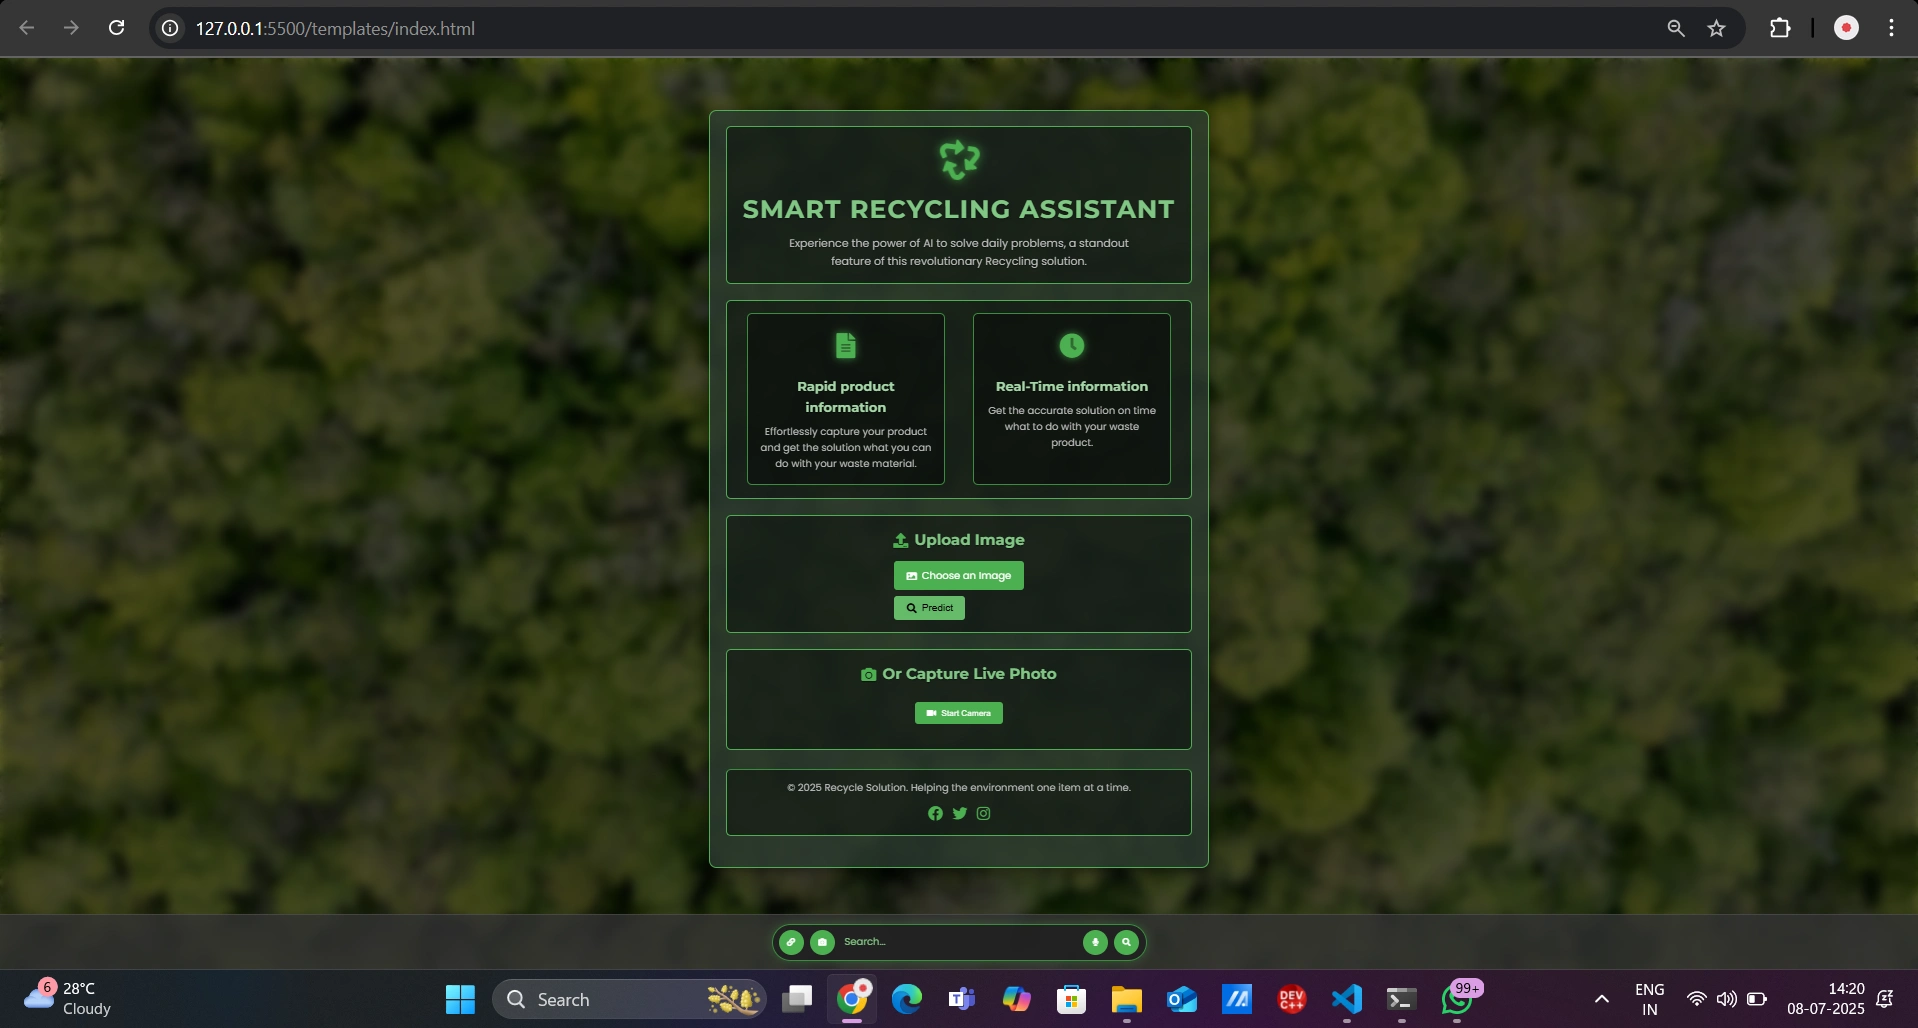The height and width of the screenshot is (1028, 1918).
Task: Click the browser address bar URL
Action: 335,29
